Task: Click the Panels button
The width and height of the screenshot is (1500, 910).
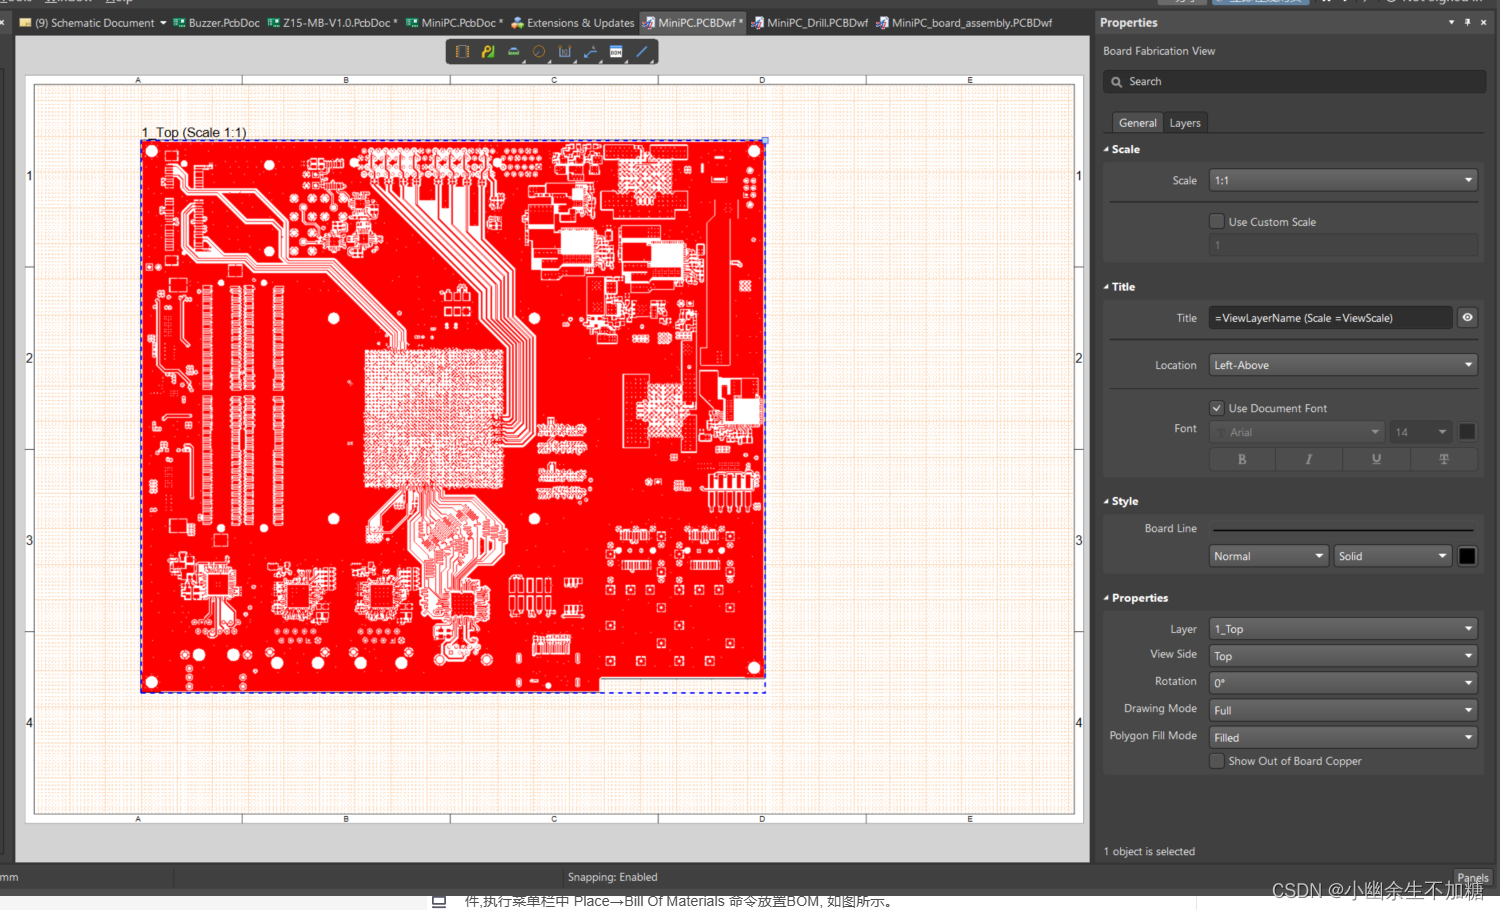Action: [1473, 877]
